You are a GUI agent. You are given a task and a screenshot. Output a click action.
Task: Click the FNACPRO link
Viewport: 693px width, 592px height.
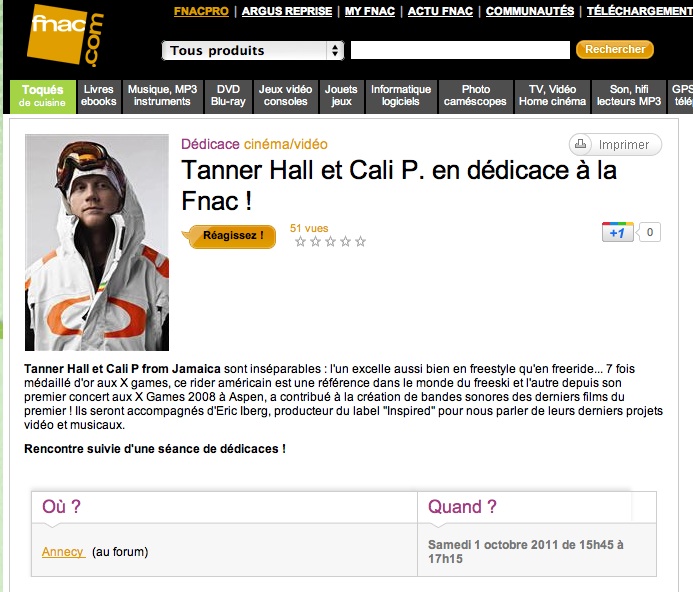click(x=201, y=11)
